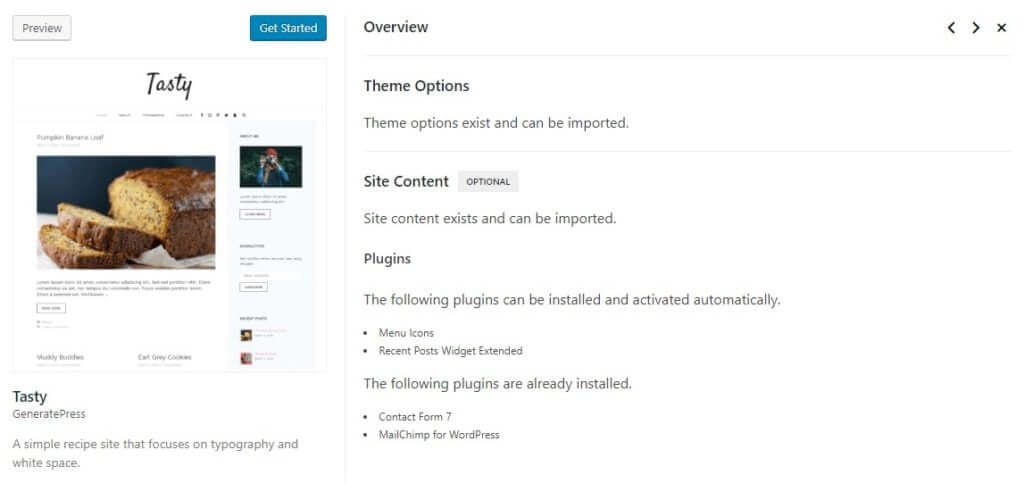Click the Get Started button
This screenshot has height=500, width=1024.
tap(288, 28)
